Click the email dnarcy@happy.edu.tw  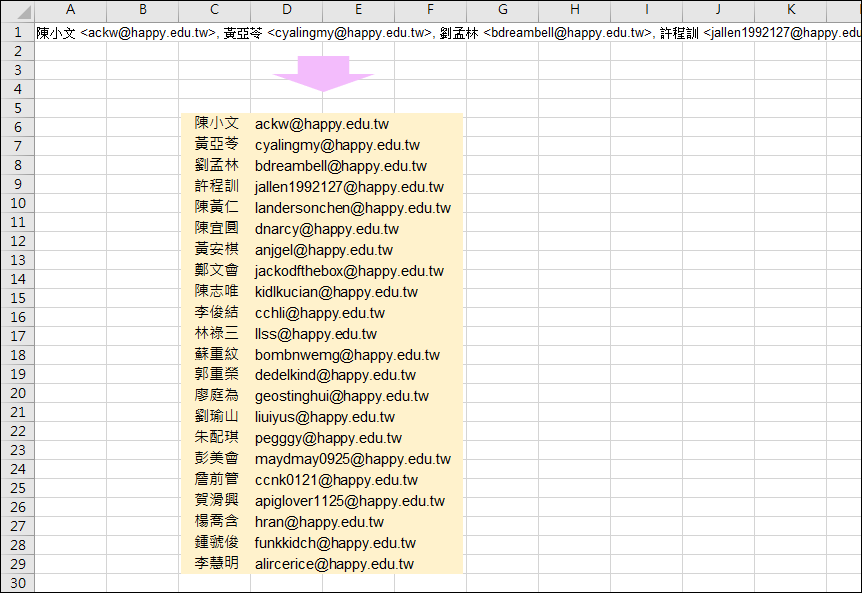327,229
